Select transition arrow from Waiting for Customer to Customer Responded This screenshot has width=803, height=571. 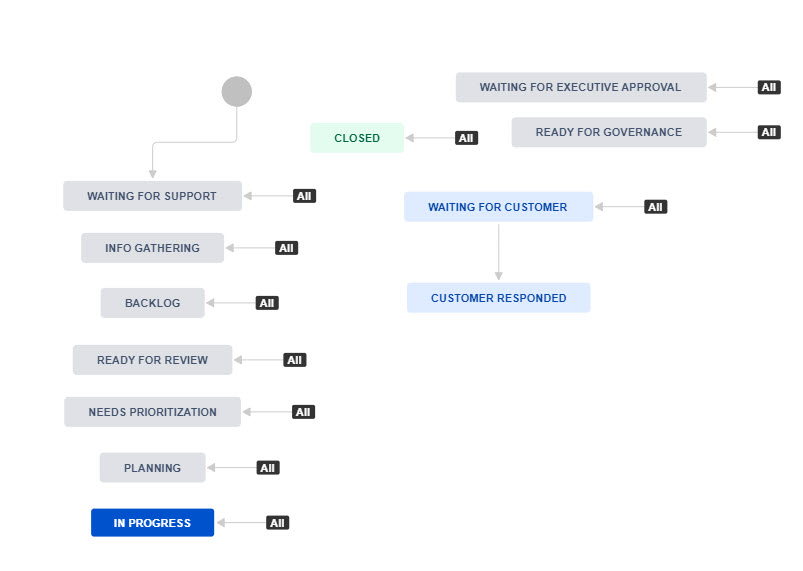tap(498, 251)
